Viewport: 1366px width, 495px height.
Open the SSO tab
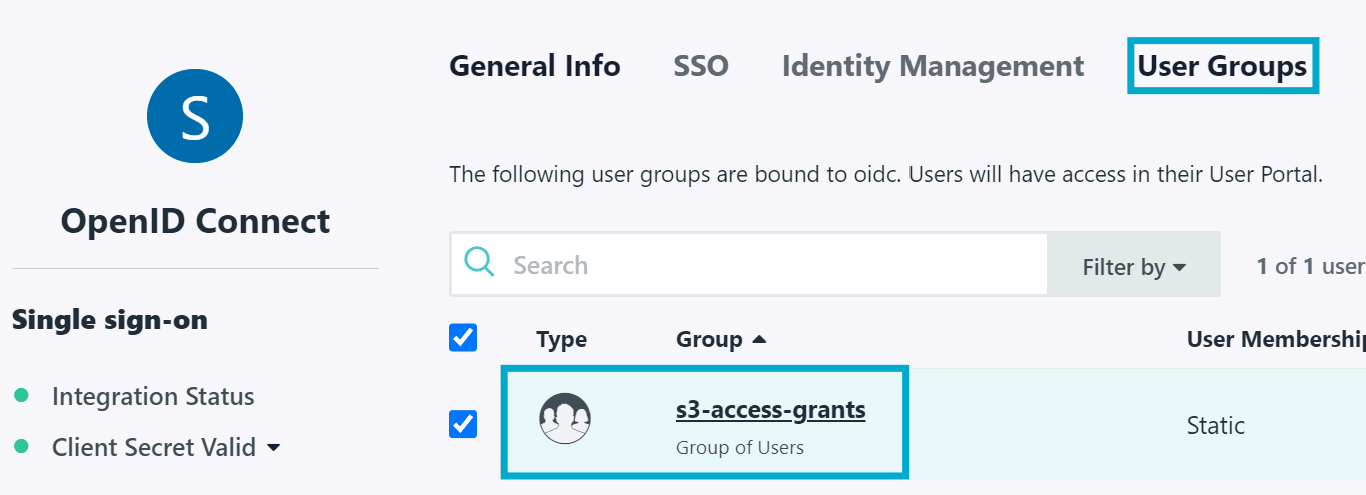(701, 66)
